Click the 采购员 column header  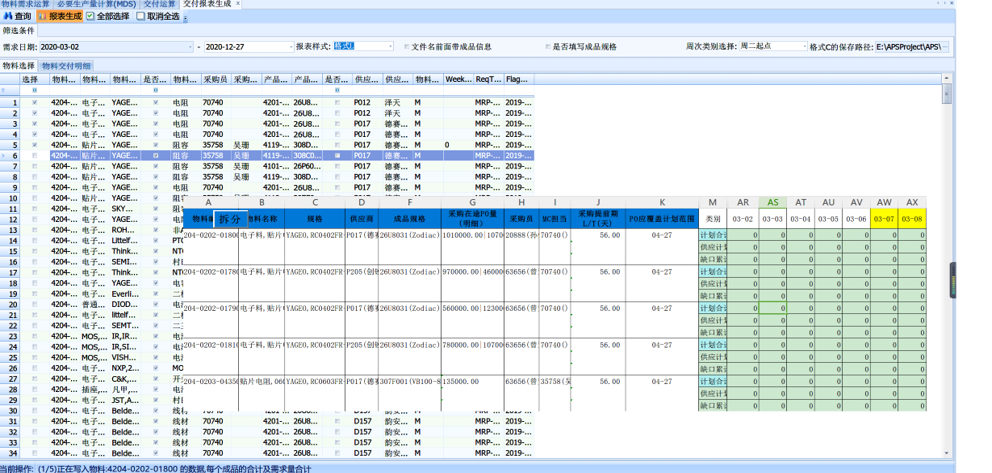click(216, 79)
